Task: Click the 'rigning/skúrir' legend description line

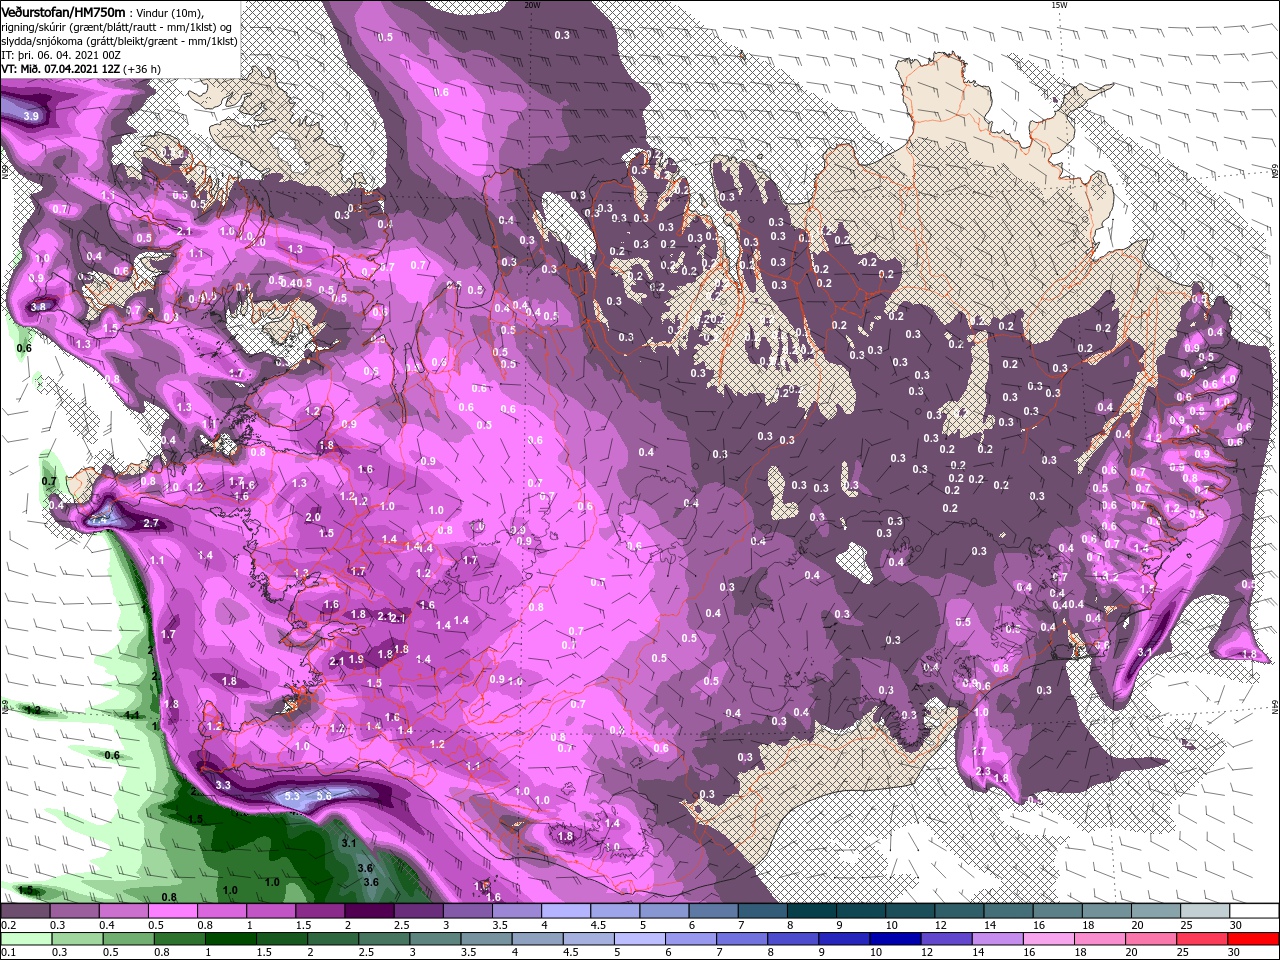Action: [x=114, y=26]
